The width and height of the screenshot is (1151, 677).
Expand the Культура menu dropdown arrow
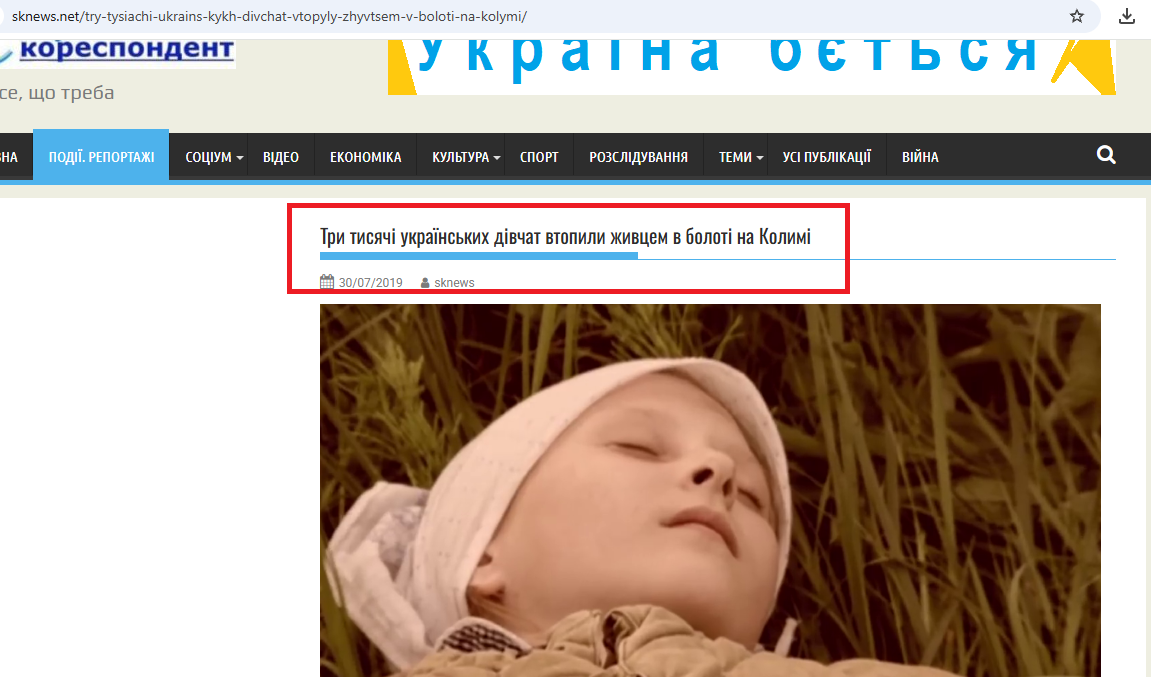pos(497,158)
